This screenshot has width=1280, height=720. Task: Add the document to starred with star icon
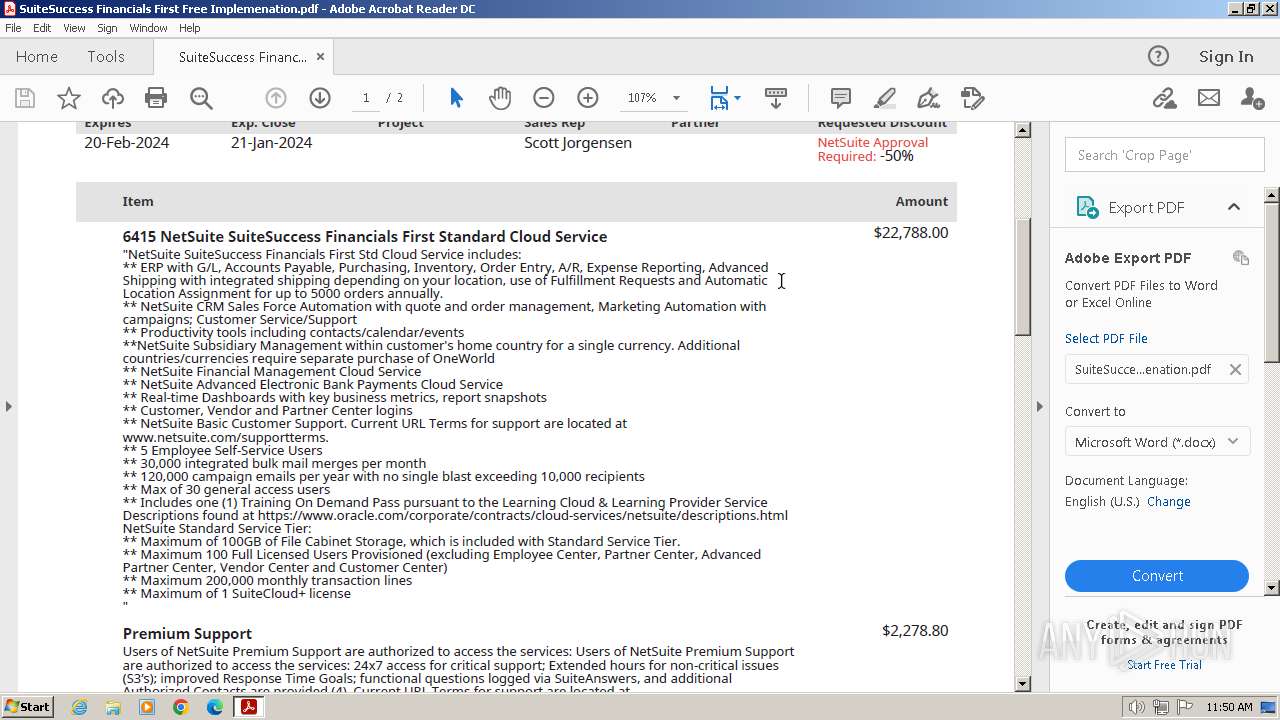coord(69,98)
